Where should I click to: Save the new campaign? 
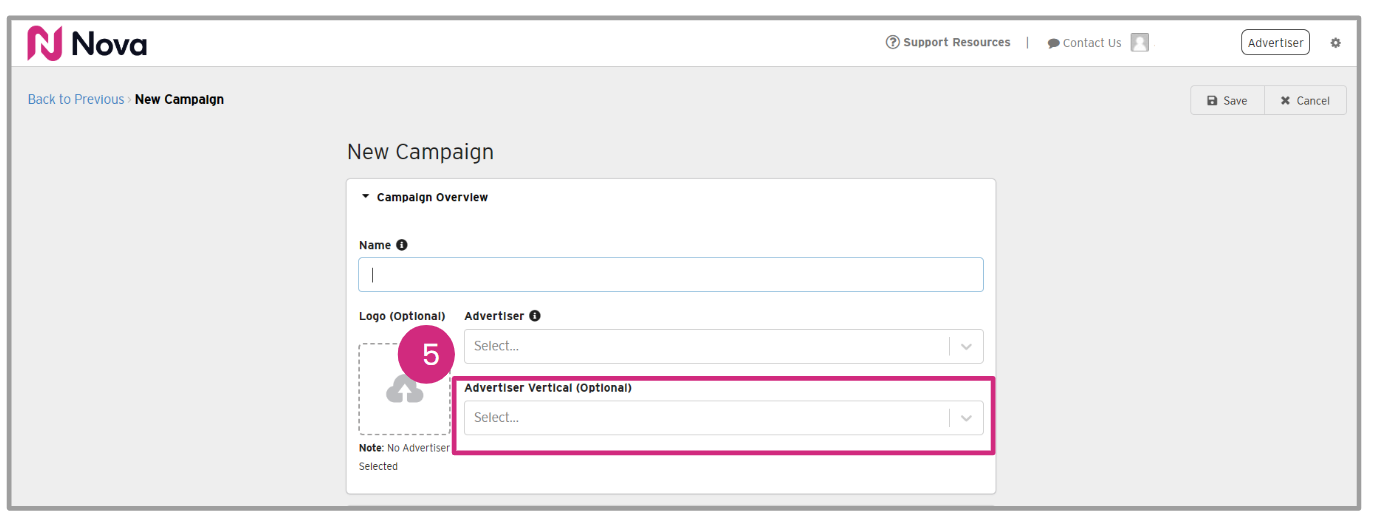[x=1227, y=101]
